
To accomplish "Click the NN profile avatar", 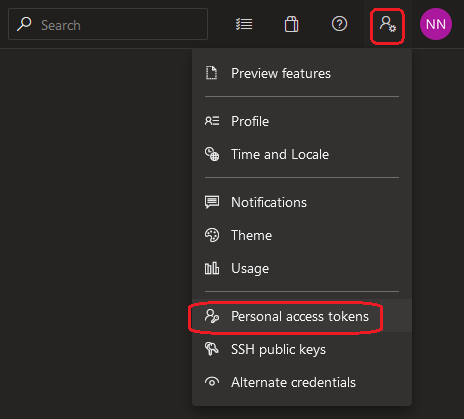I will tap(436, 24).
